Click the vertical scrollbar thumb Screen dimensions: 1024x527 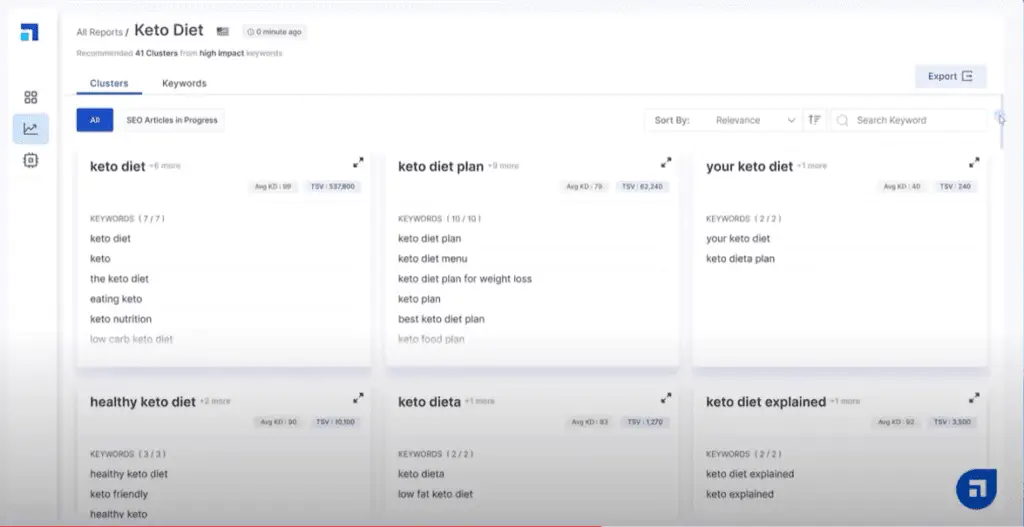tap(1001, 121)
